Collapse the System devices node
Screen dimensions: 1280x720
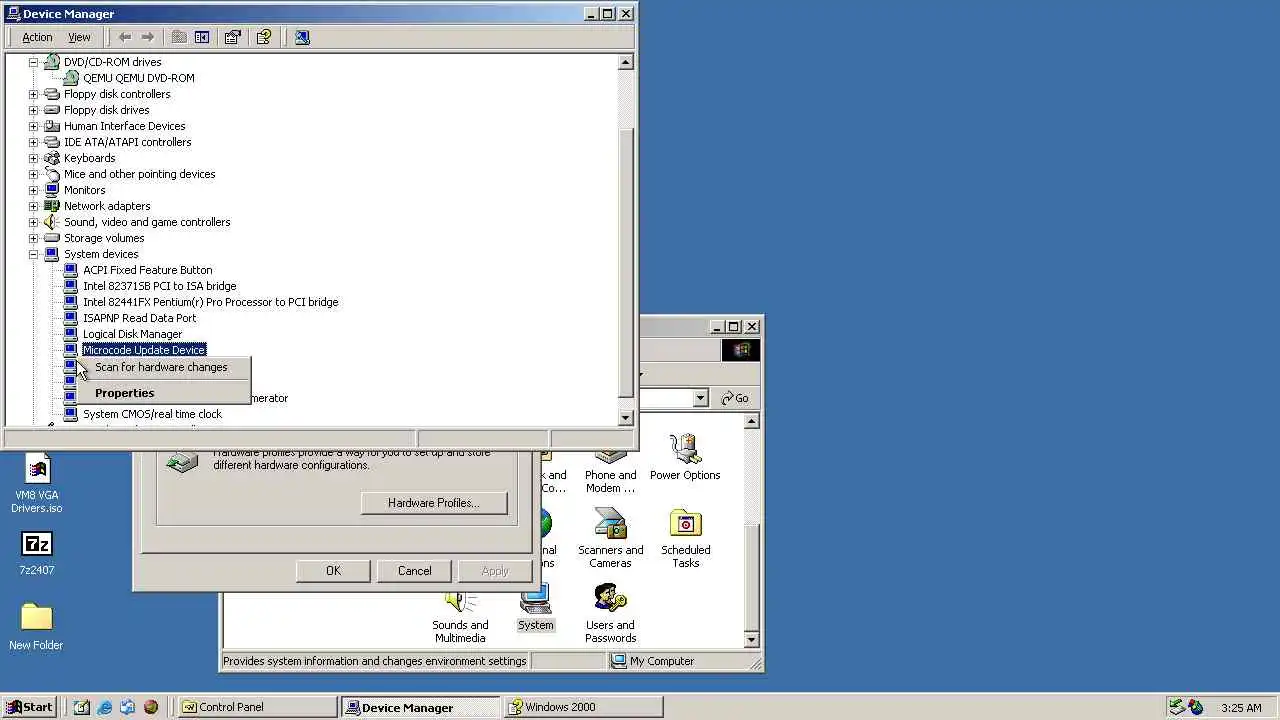pos(33,254)
